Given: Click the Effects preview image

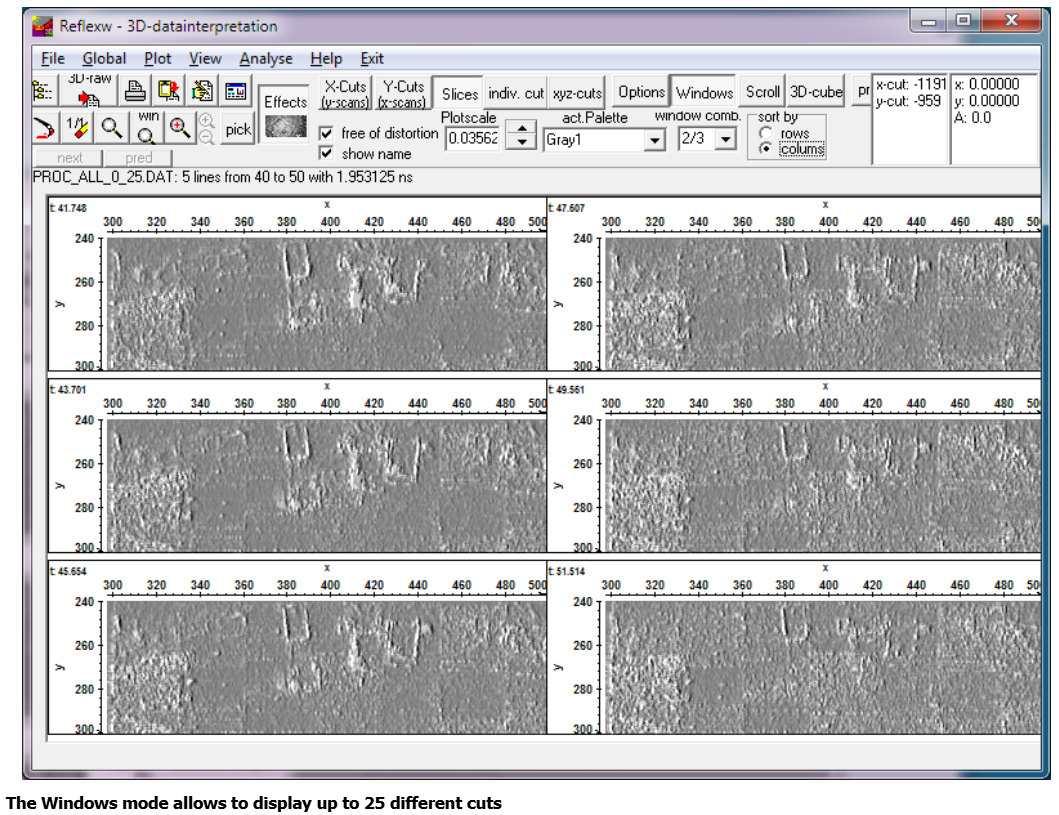Looking at the screenshot, I should [x=286, y=127].
